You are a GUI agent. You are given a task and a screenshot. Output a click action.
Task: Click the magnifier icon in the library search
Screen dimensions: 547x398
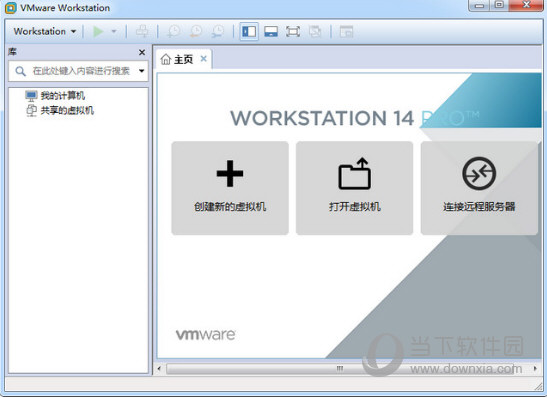pyautogui.click(x=20, y=72)
